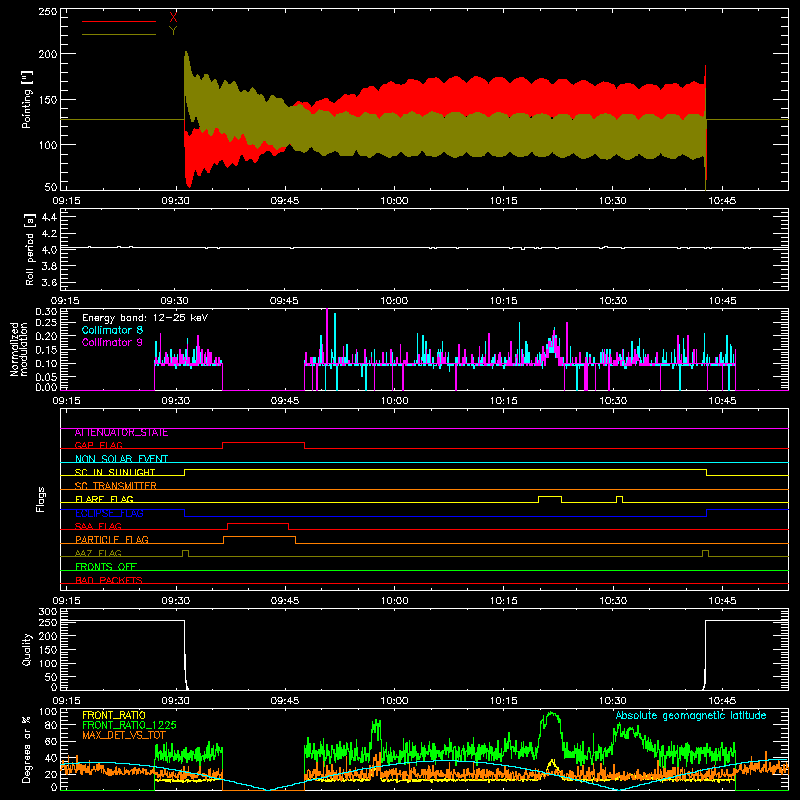Click the 'Quality' axis label

click(x=27, y=649)
